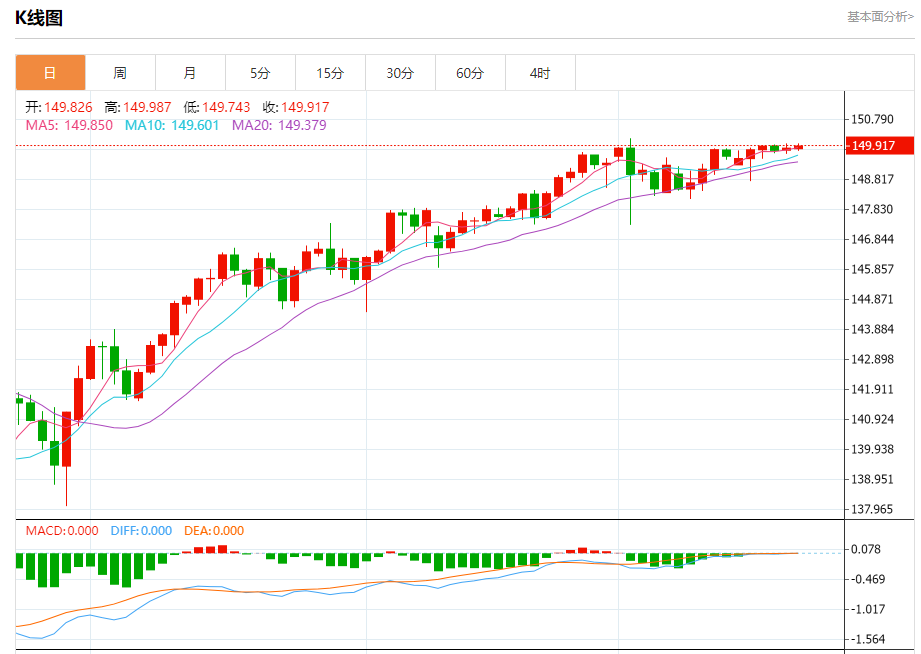Screen dimensions: 921x654
Task: Open the 5分 interval tab
Action: click(260, 73)
